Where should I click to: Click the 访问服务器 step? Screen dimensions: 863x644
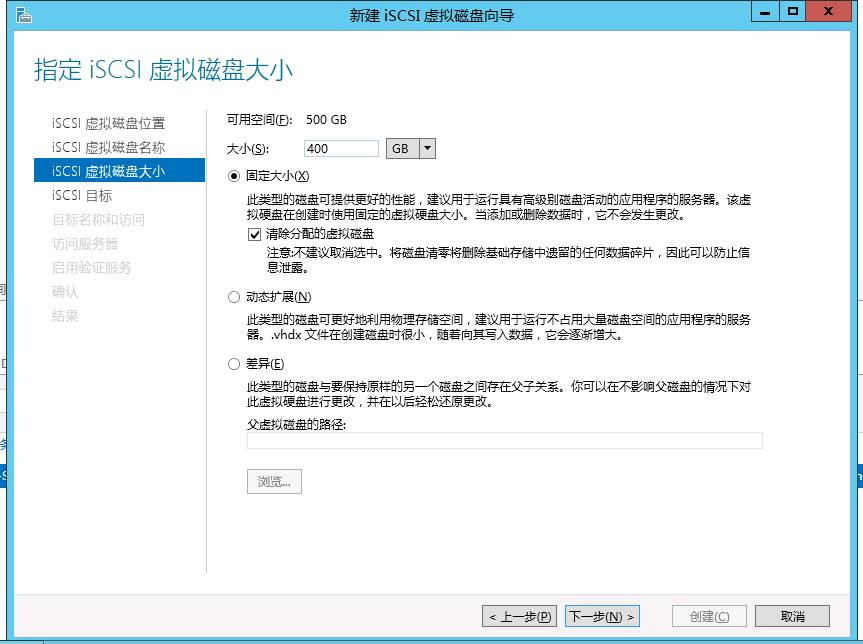click(85, 244)
